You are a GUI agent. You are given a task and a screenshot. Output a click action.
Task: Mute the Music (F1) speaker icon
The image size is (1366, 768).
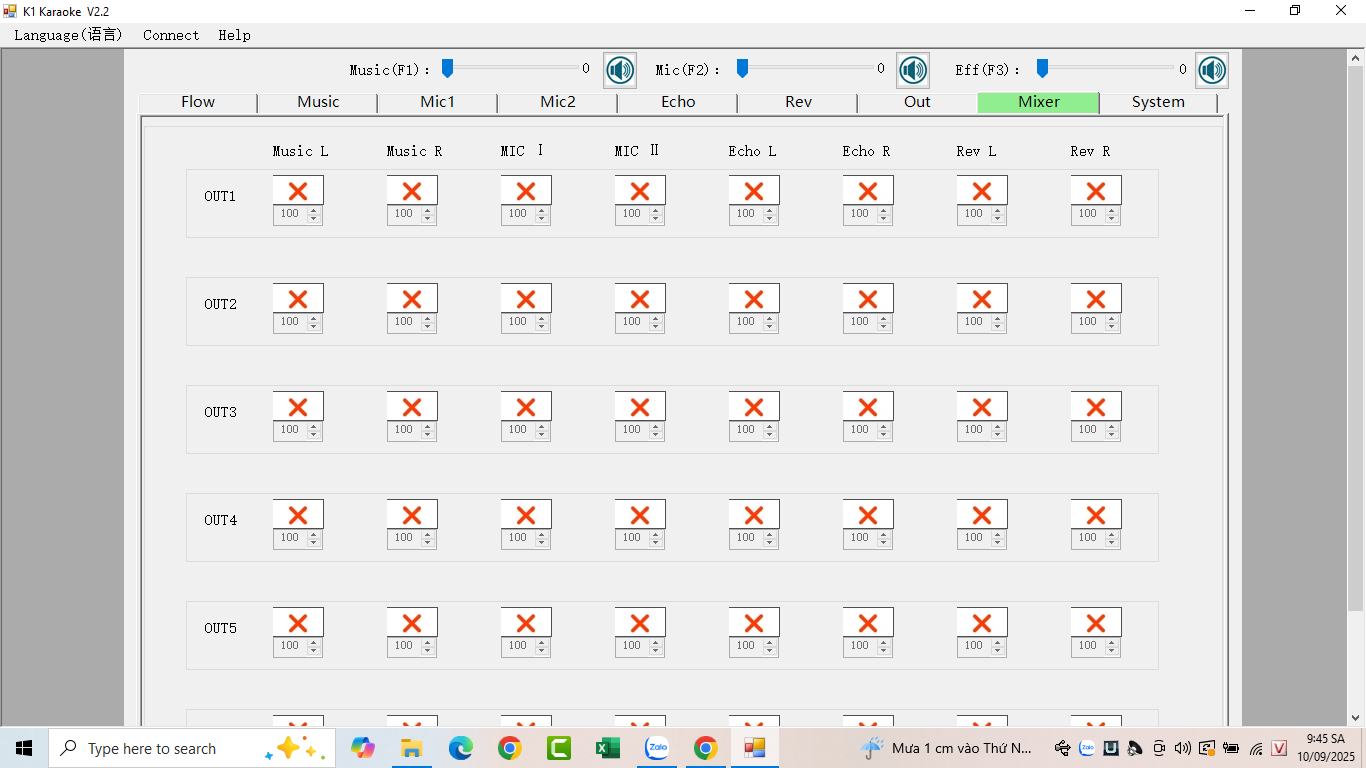(x=620, y=70)
